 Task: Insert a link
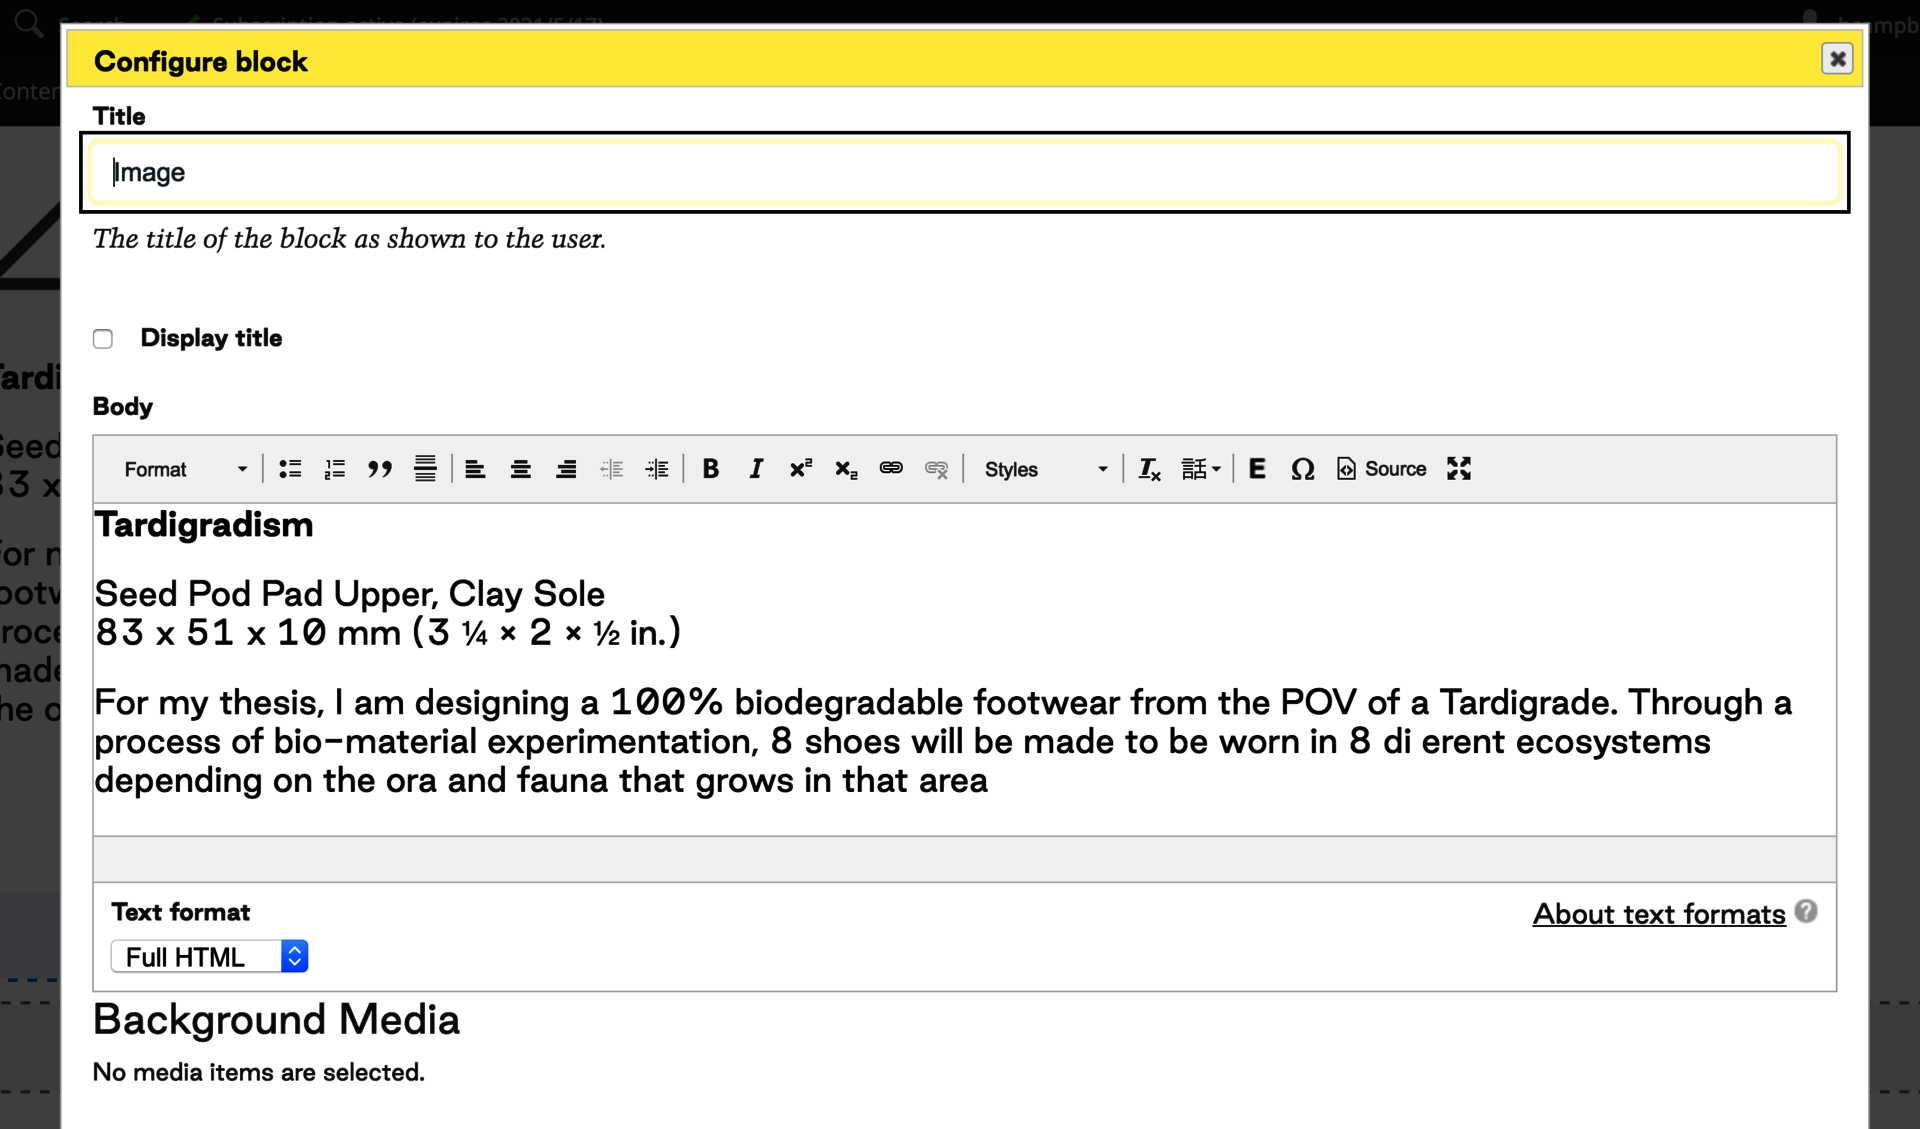click(x=891, y=469)
